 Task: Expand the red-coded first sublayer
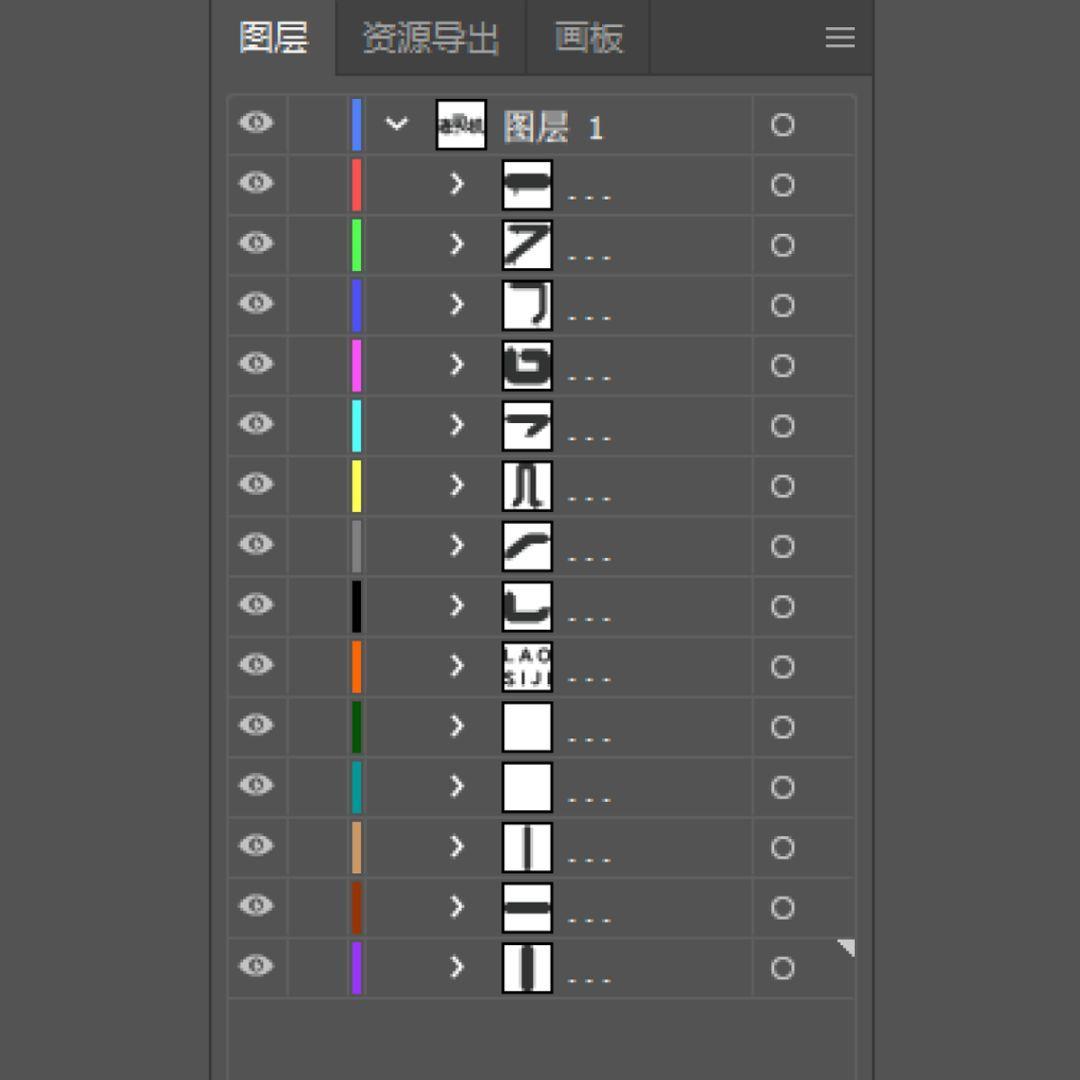point(457,184)
